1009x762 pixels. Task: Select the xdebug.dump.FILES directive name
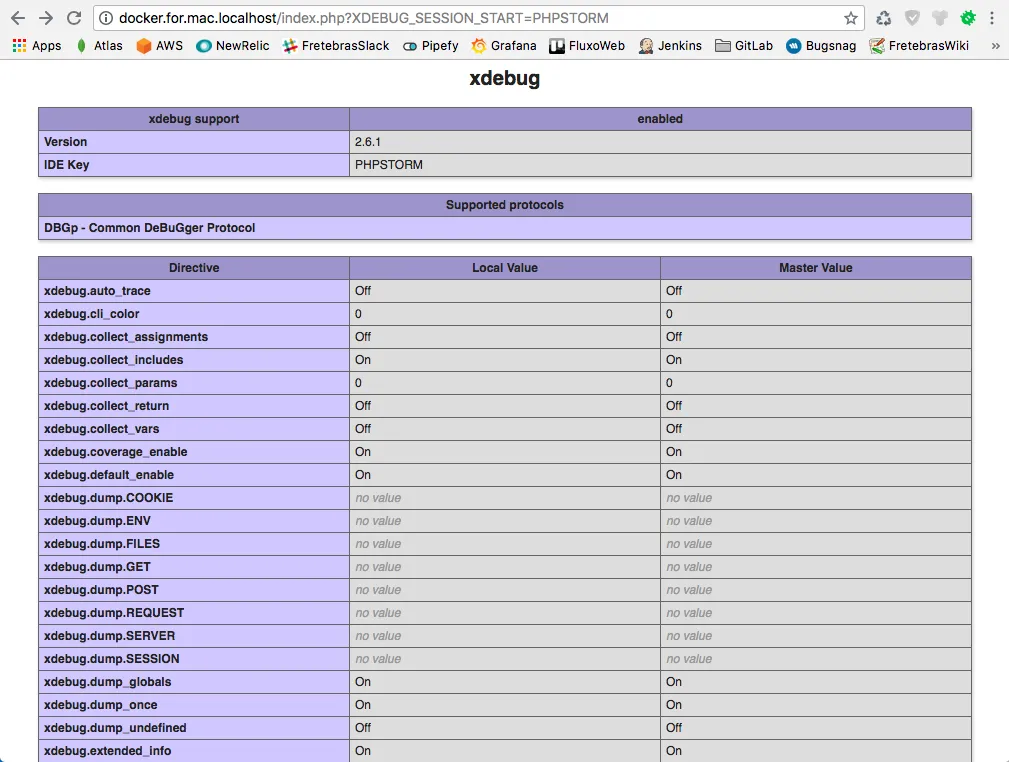click(102, 544)
